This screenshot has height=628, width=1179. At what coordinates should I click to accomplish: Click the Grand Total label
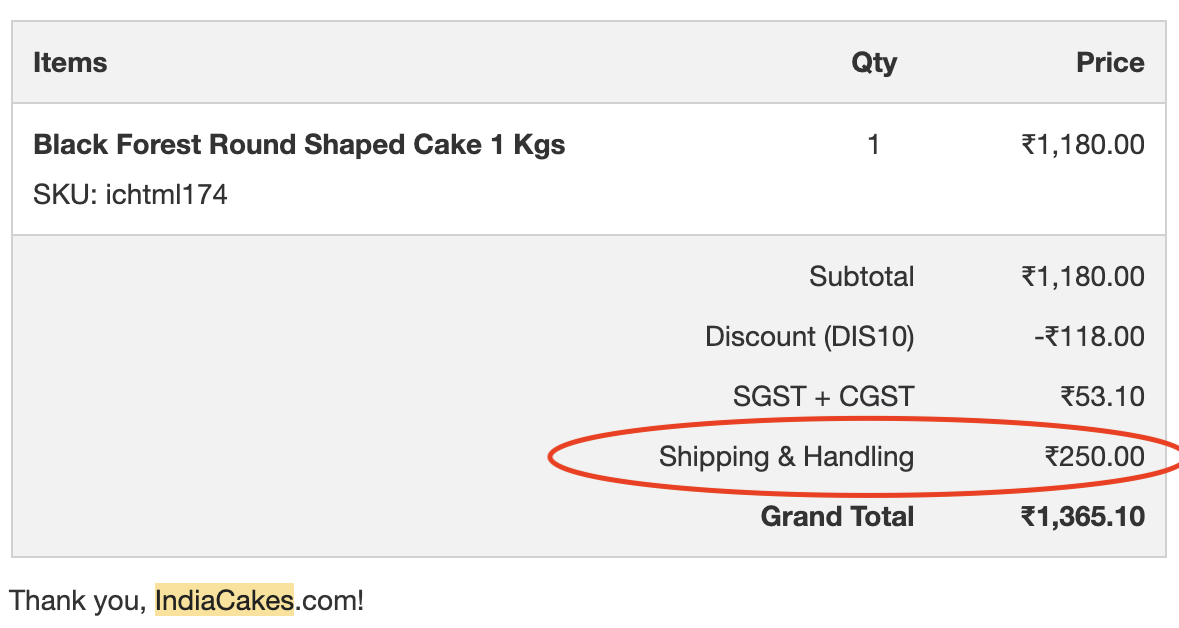pos(837,517)
